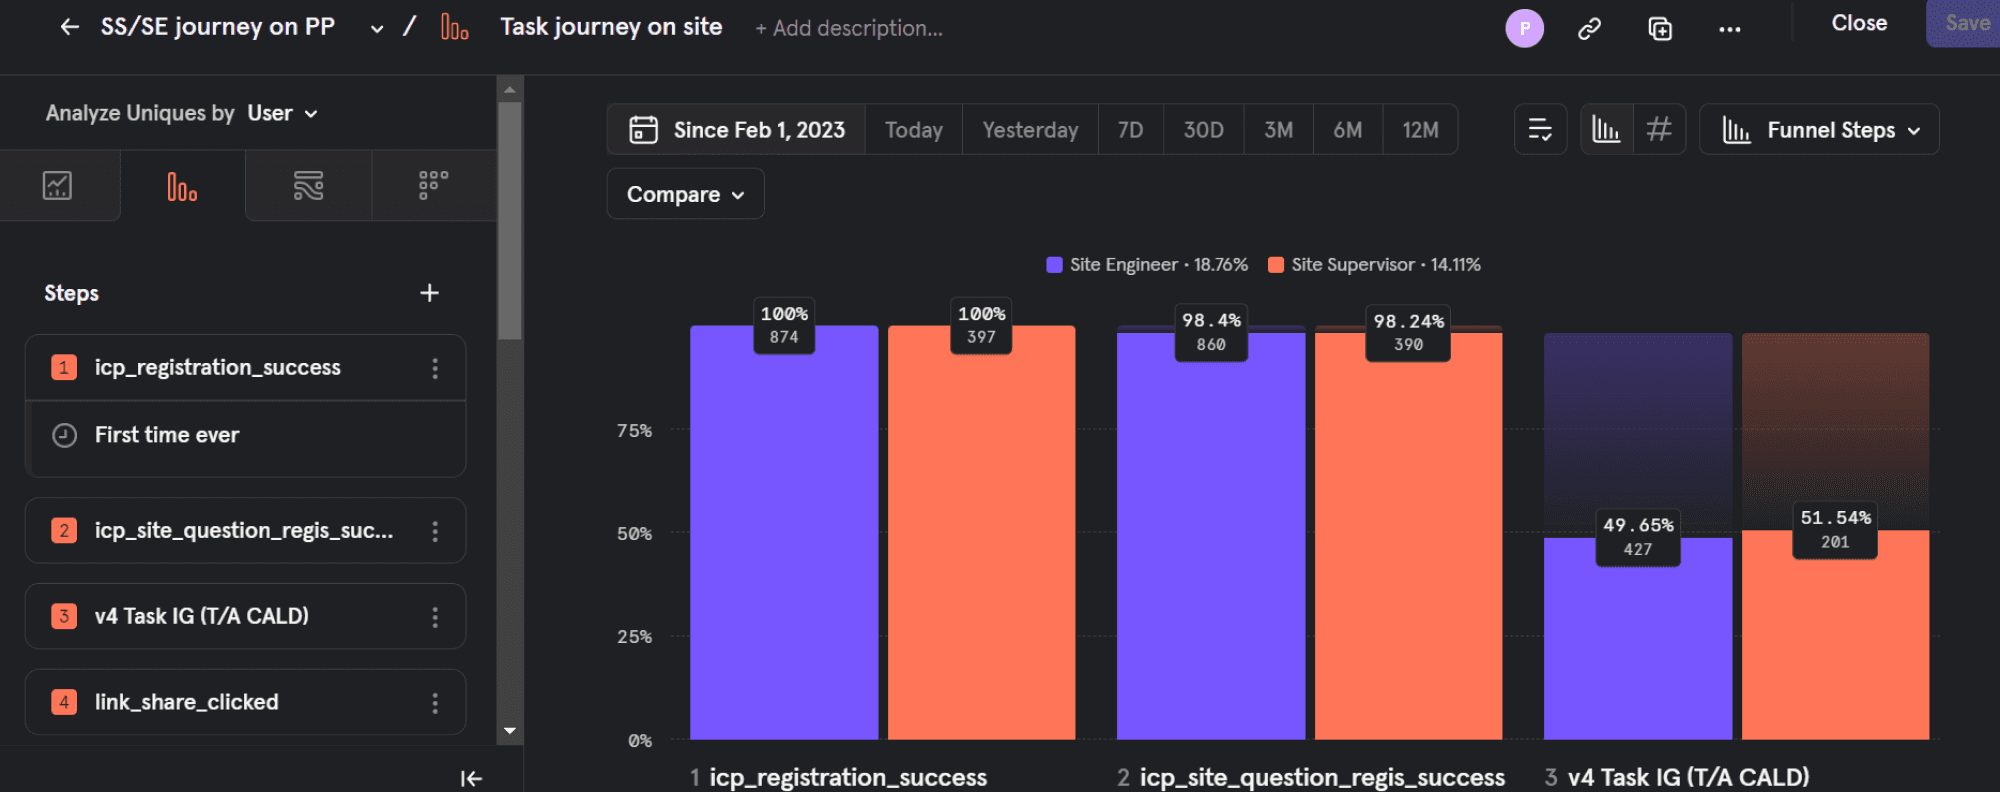The width and height of the screenshot is (2000, 792).
Task: Switch to the Funnels report tab
Action: coord(182,186)
